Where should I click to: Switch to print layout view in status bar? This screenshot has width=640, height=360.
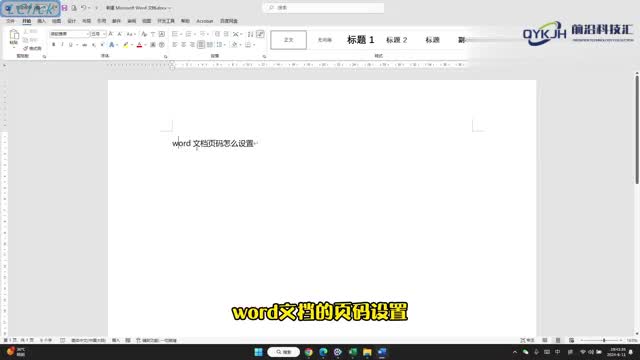click(x=558, y=340)
